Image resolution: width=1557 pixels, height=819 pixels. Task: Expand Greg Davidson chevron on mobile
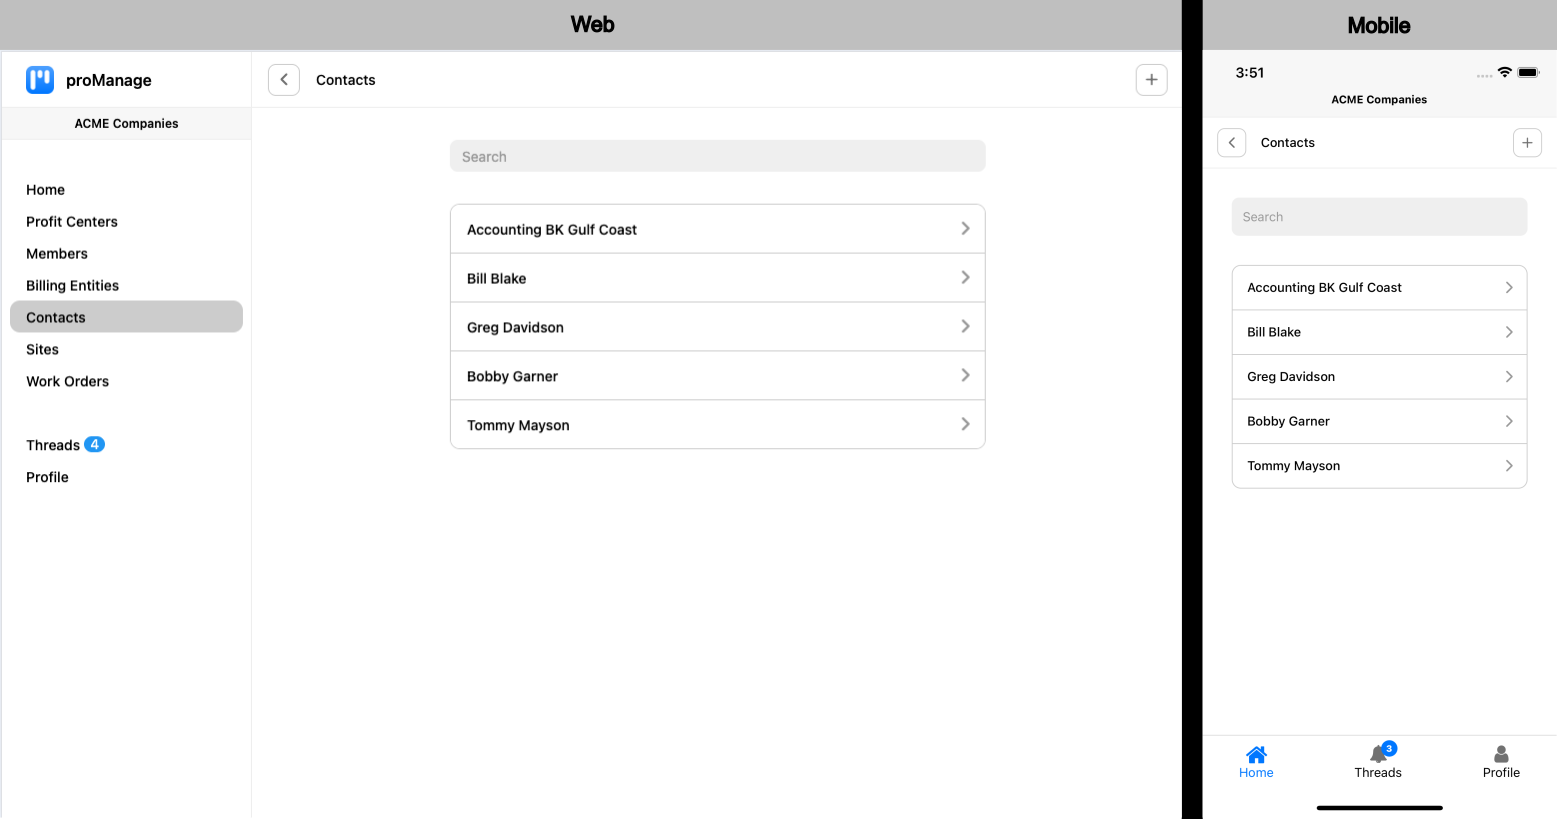tap(1509, 377)
